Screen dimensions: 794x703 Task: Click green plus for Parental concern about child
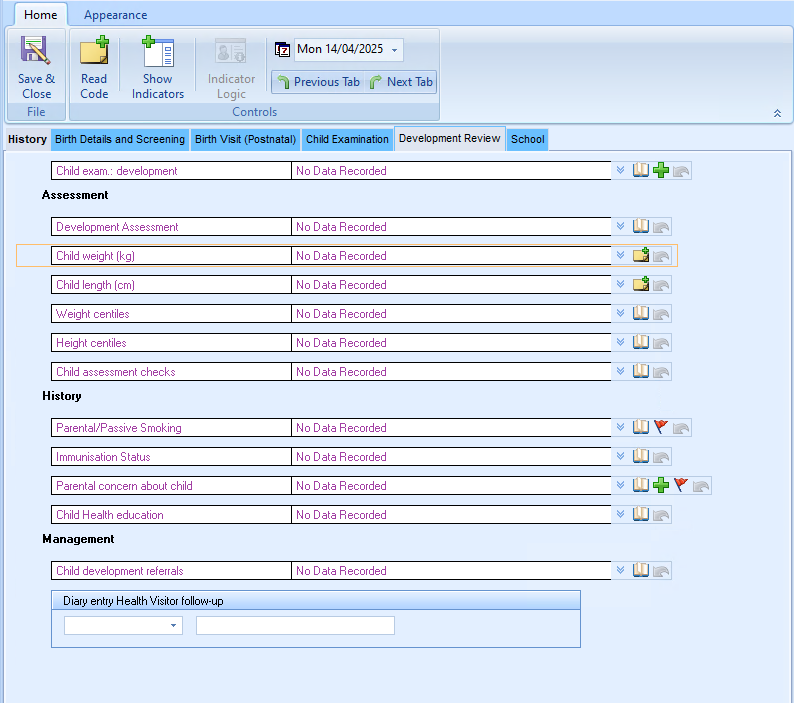click(x=661, y=485)
